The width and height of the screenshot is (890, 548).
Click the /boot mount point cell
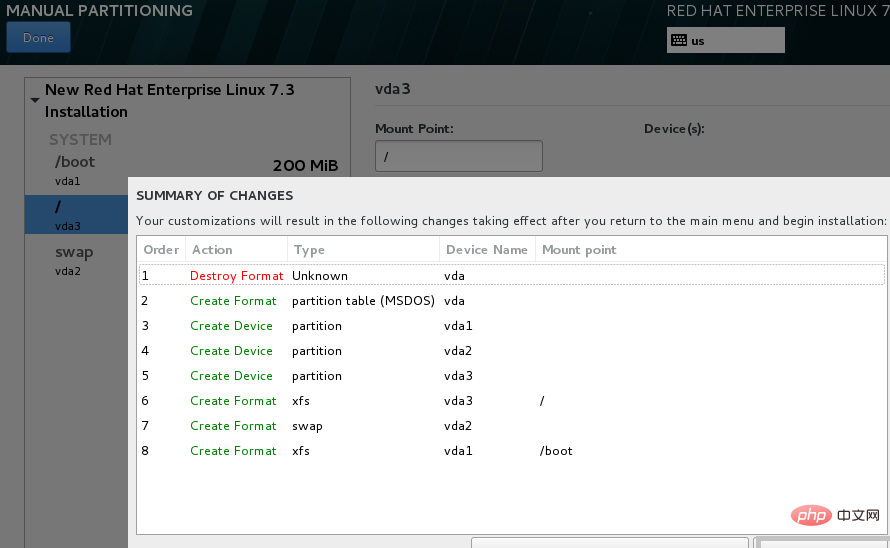(556, 451)
